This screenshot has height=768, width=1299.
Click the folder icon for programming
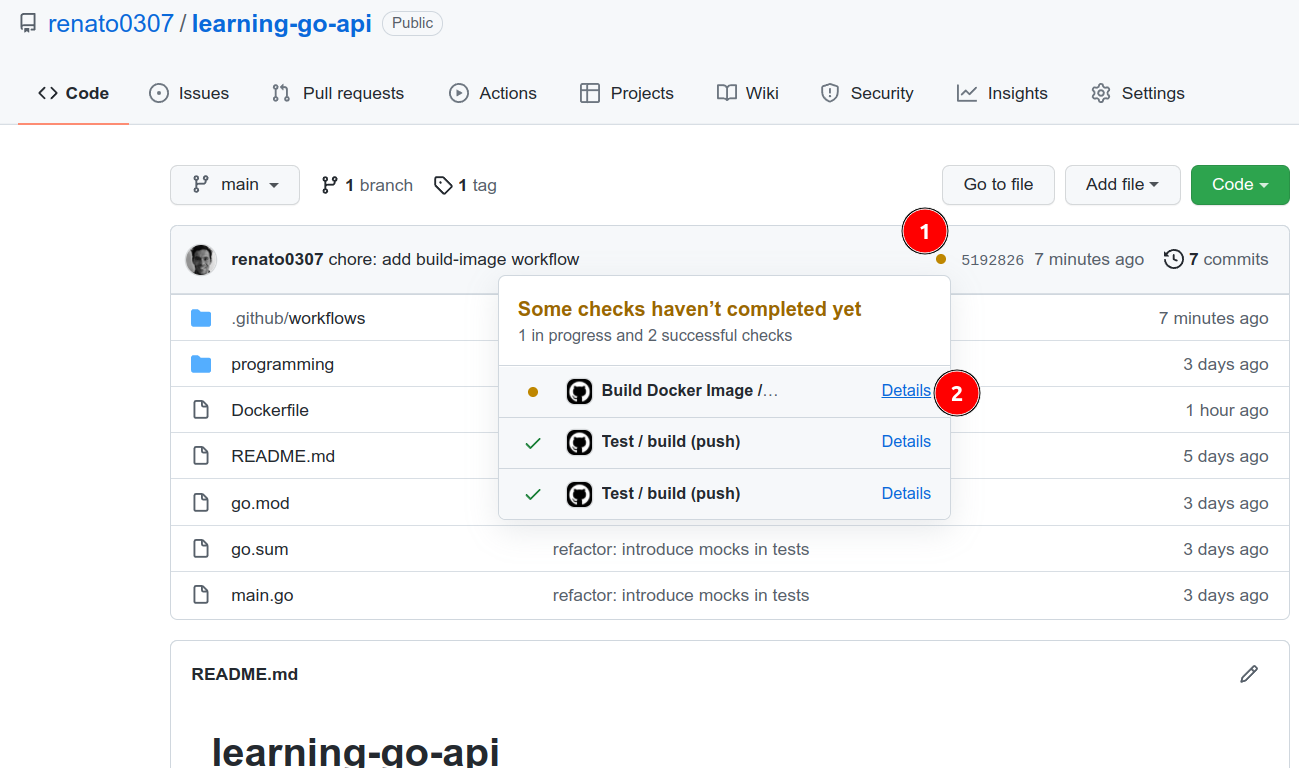click(201, 364)
